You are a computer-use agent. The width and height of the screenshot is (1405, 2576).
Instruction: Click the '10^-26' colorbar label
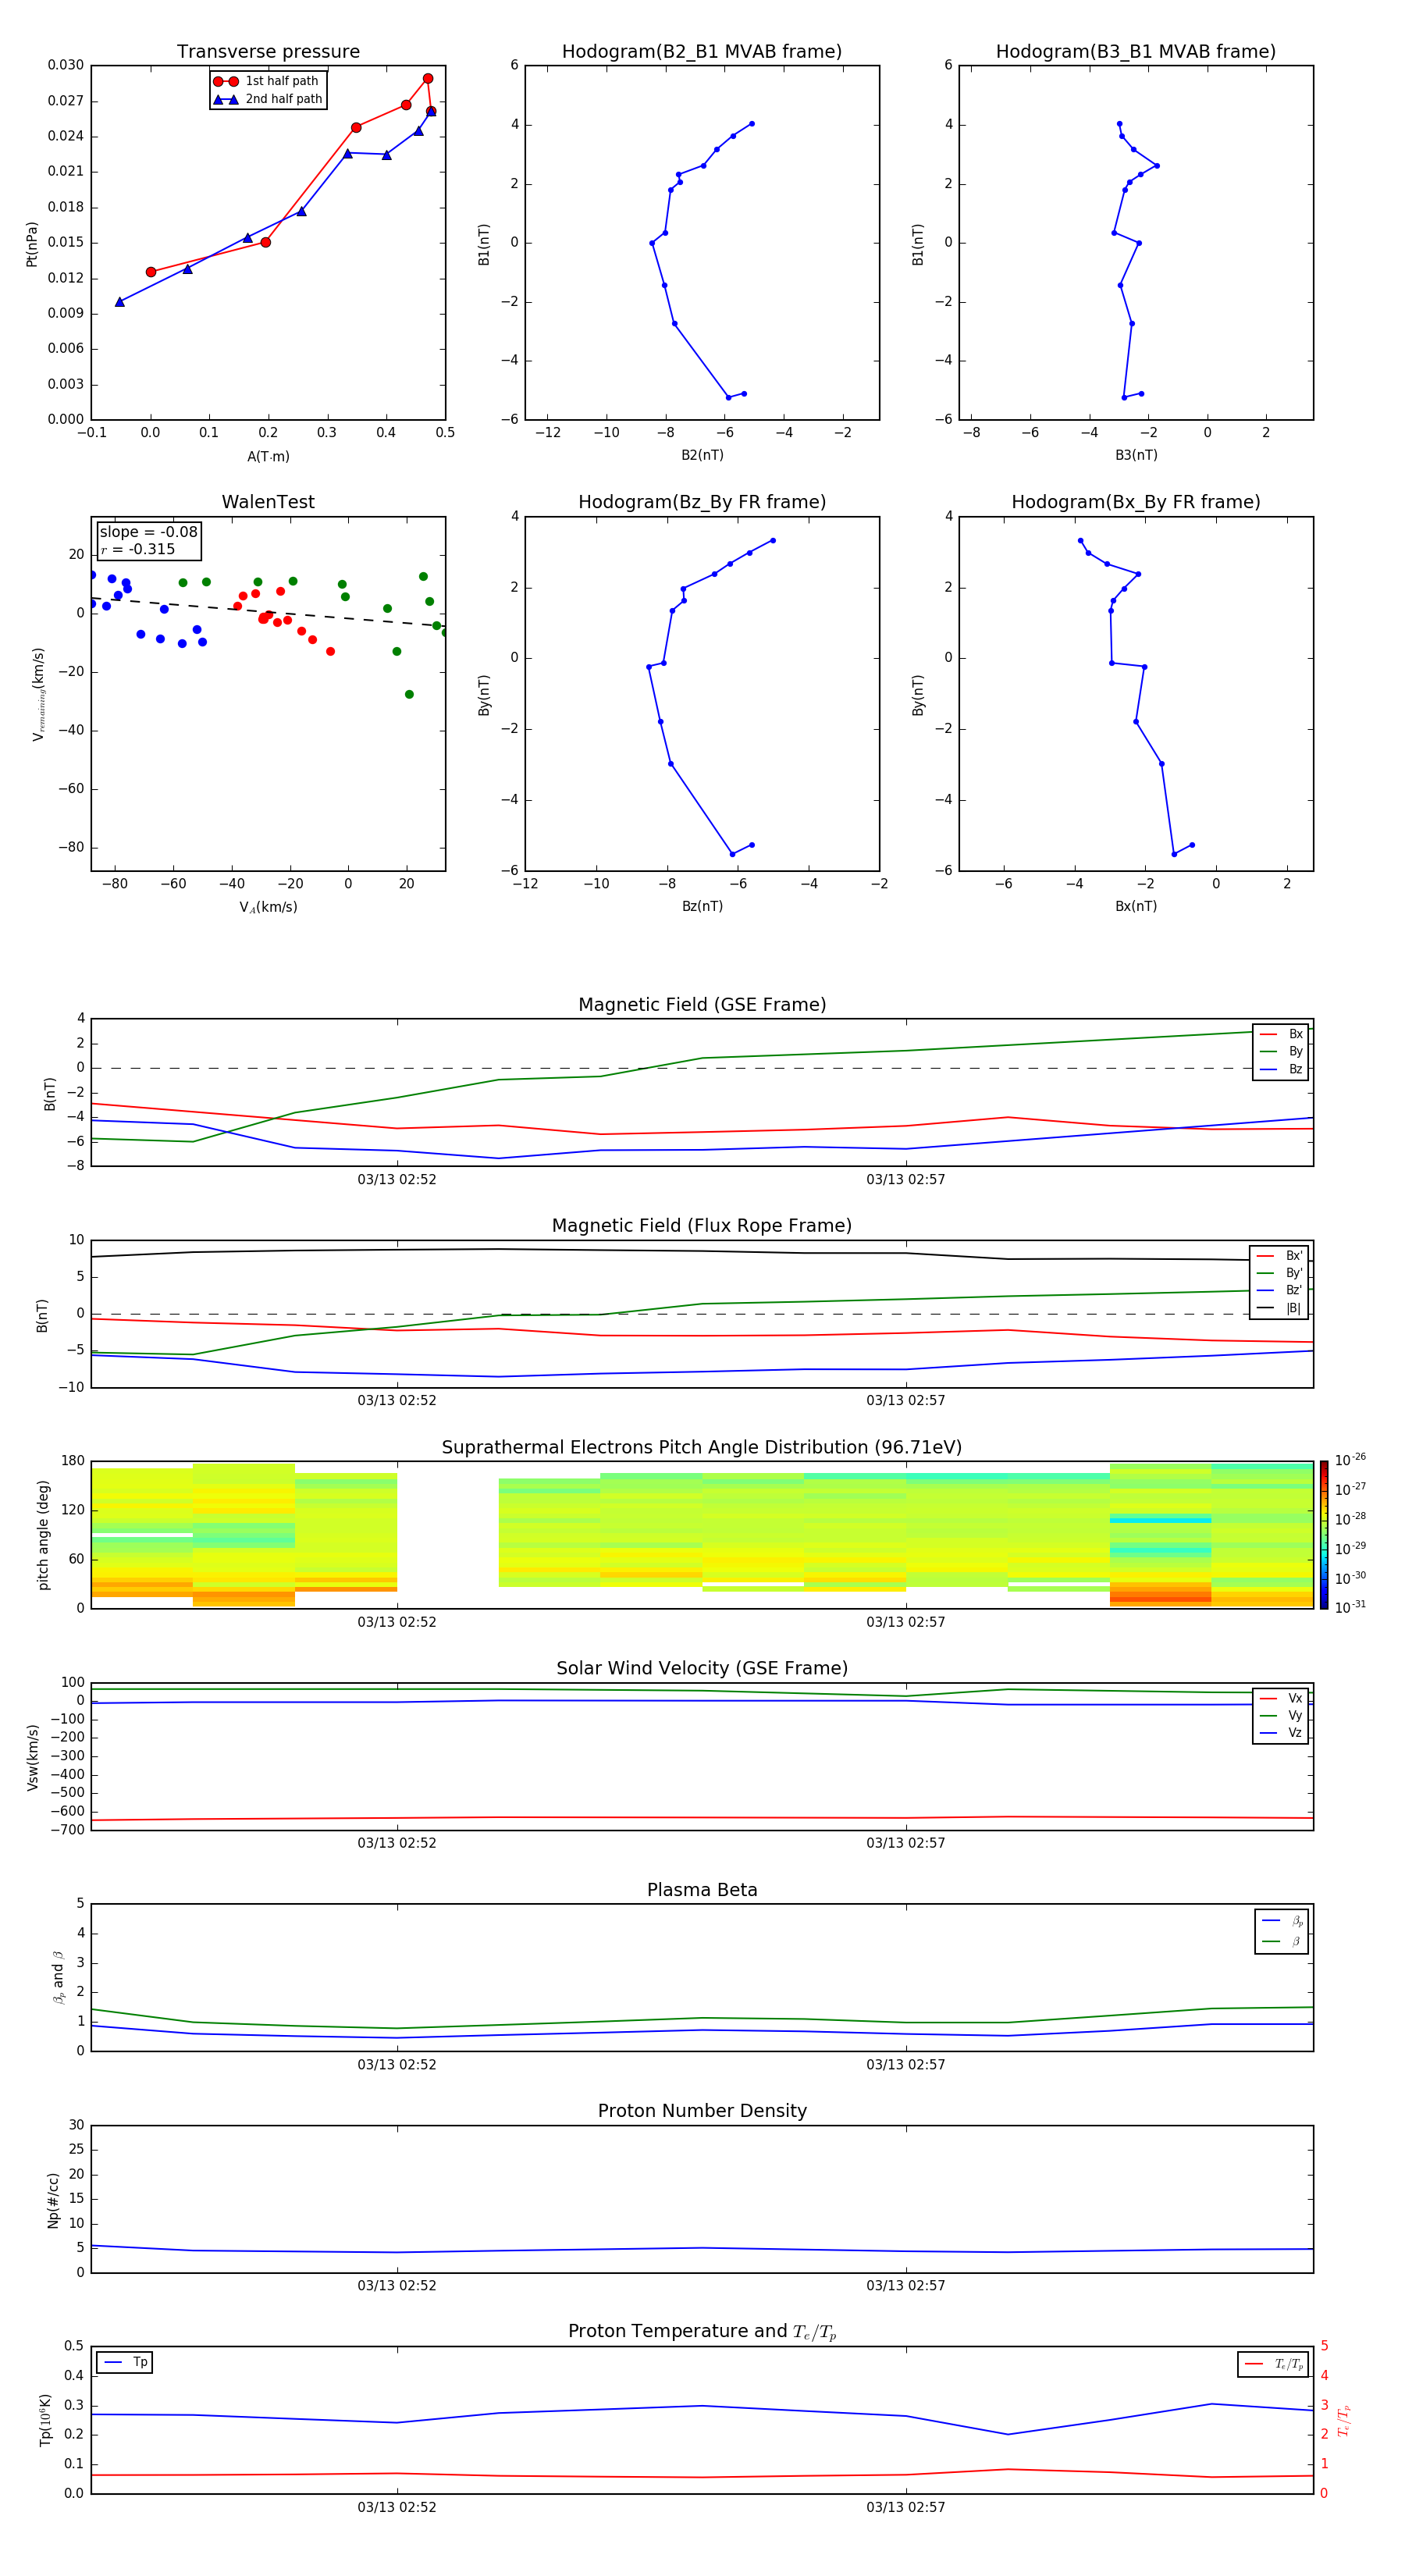tap(1350, 1460)
